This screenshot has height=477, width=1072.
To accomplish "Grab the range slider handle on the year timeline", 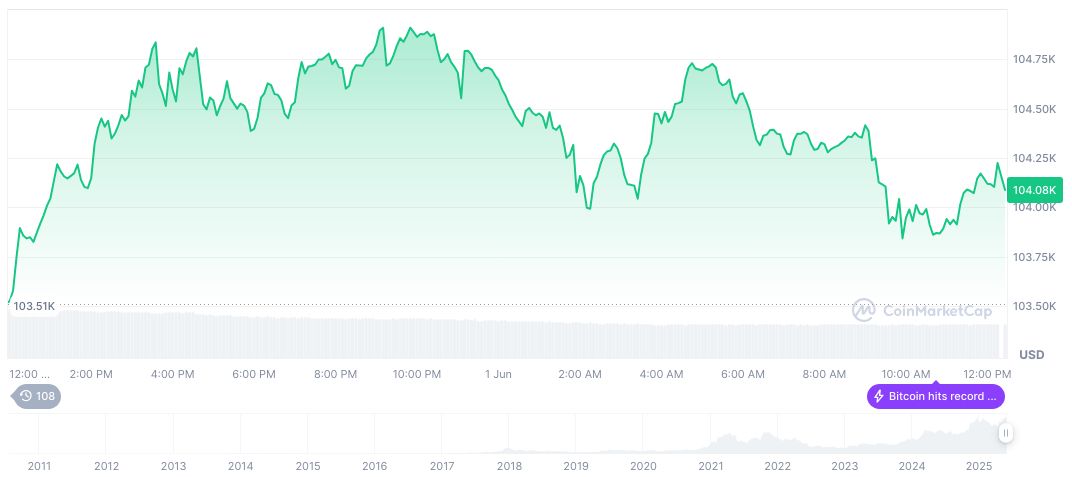I will pyautogui.click(x=1005, y=433).
